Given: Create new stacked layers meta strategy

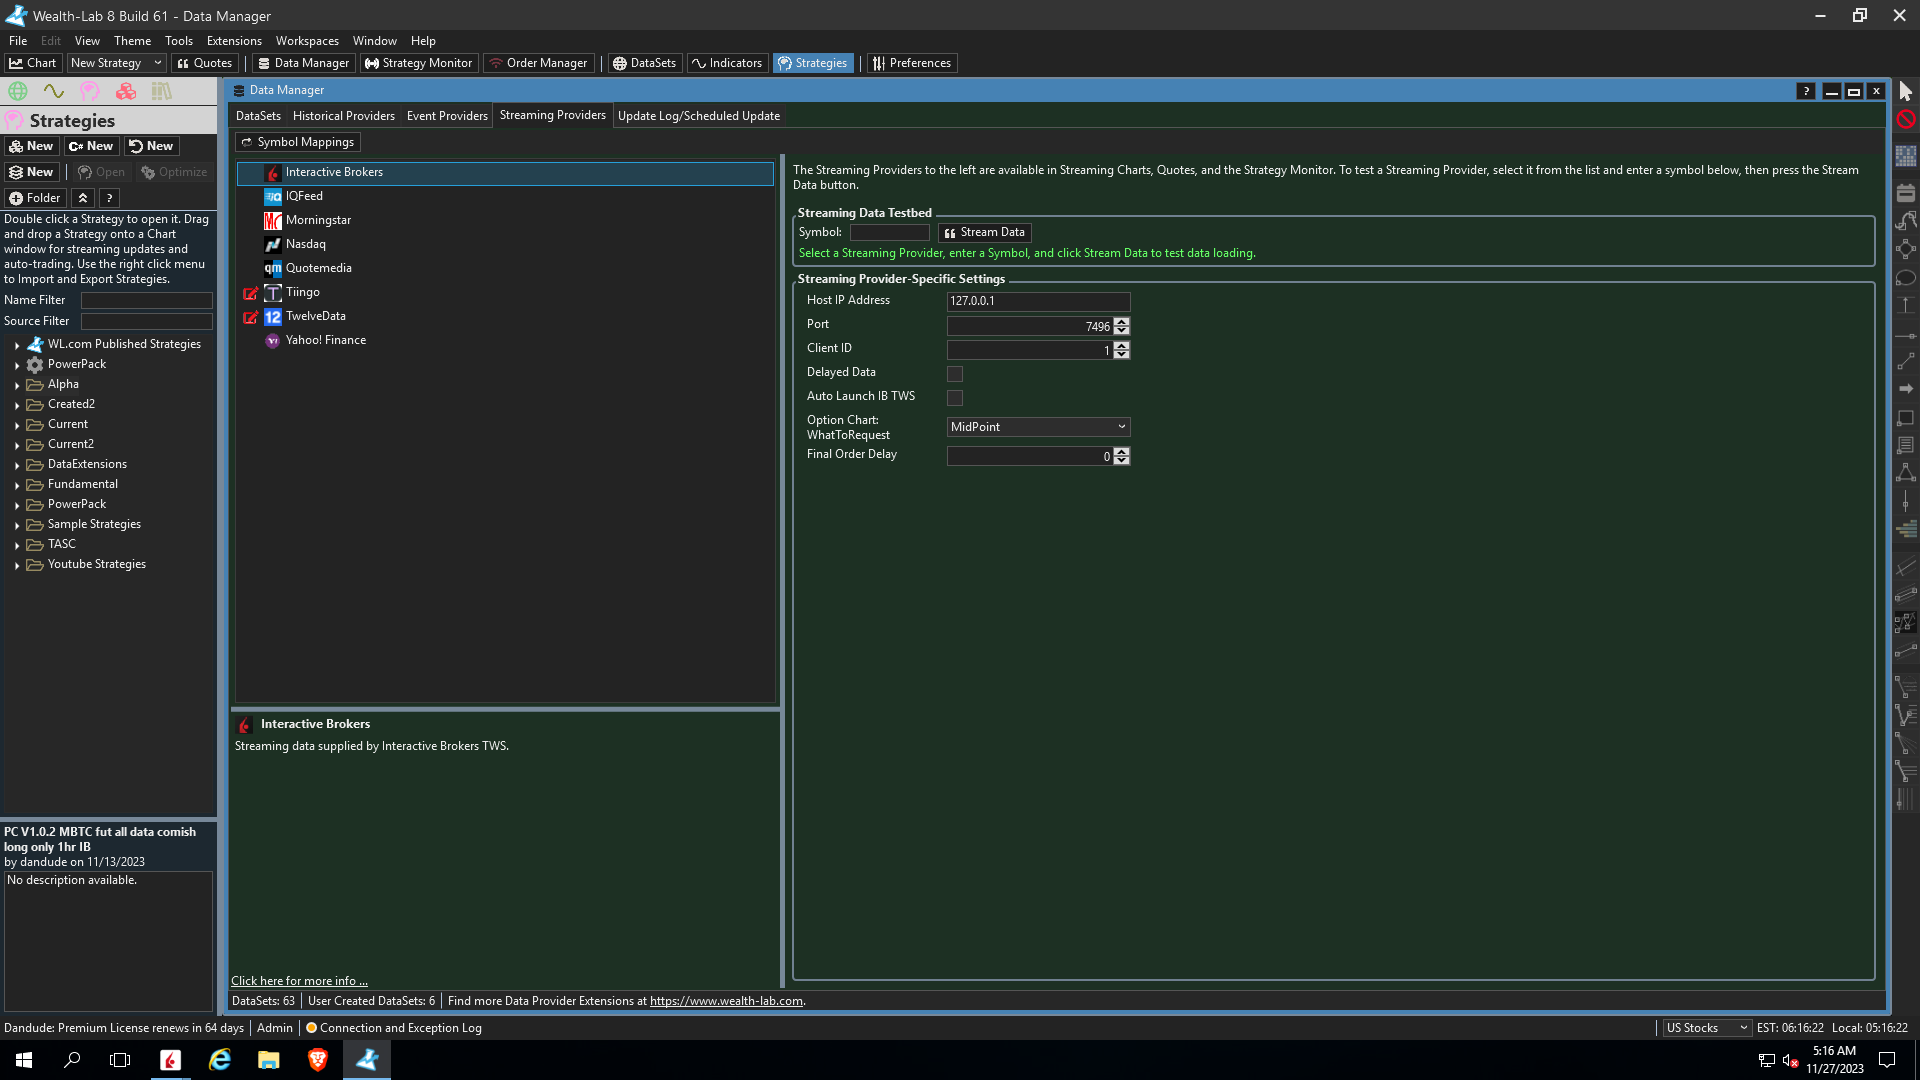Looking at the screenshot, I should [31, 172].
